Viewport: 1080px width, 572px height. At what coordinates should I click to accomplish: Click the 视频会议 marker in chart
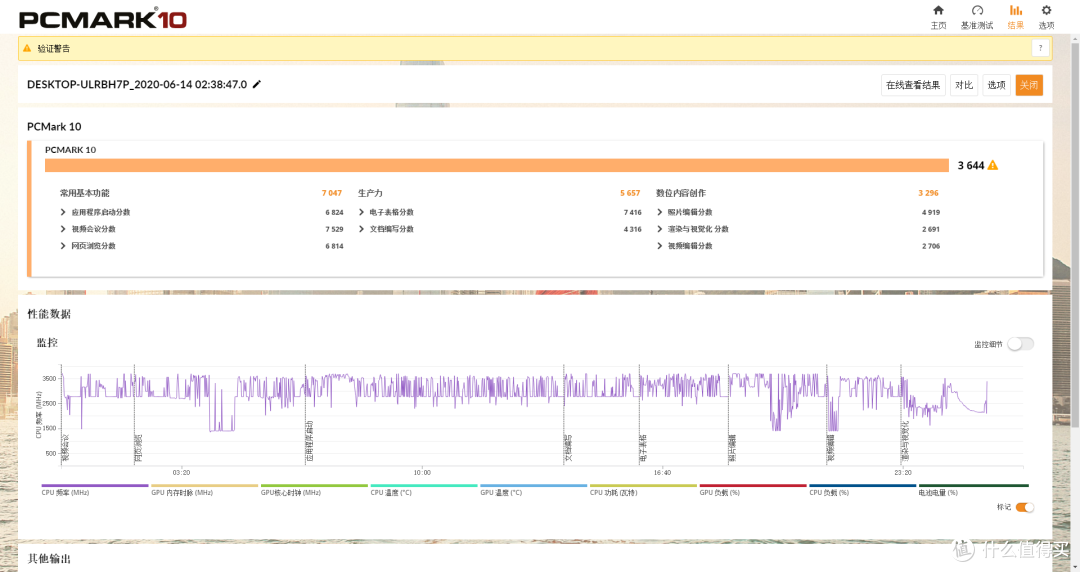[65, 448]
